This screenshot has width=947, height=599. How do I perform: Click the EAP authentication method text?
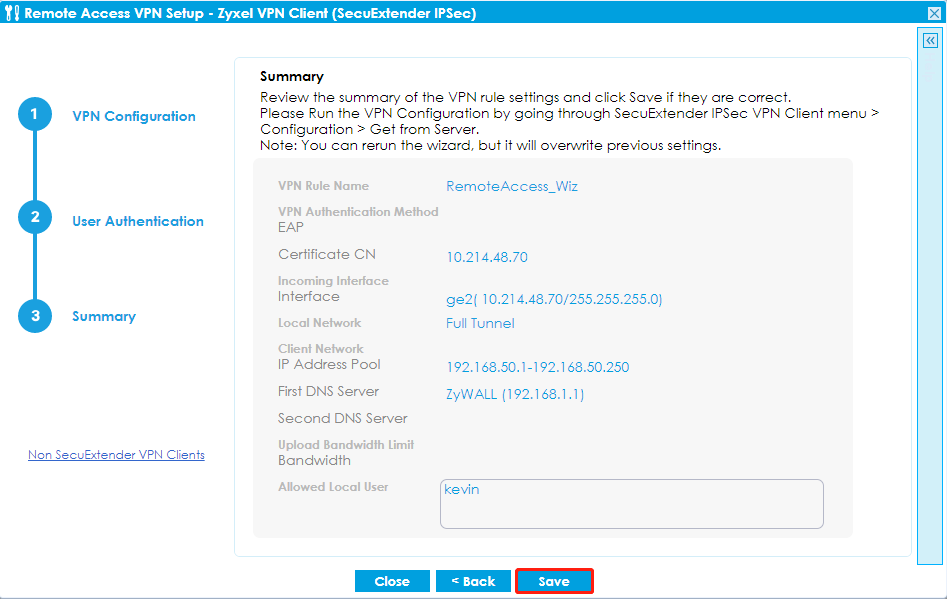click(x=291, y=228)
